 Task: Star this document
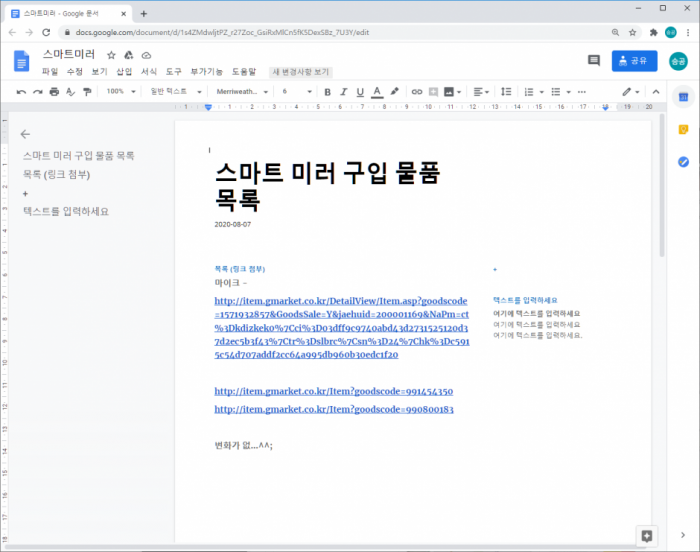[x=111, y=55]
